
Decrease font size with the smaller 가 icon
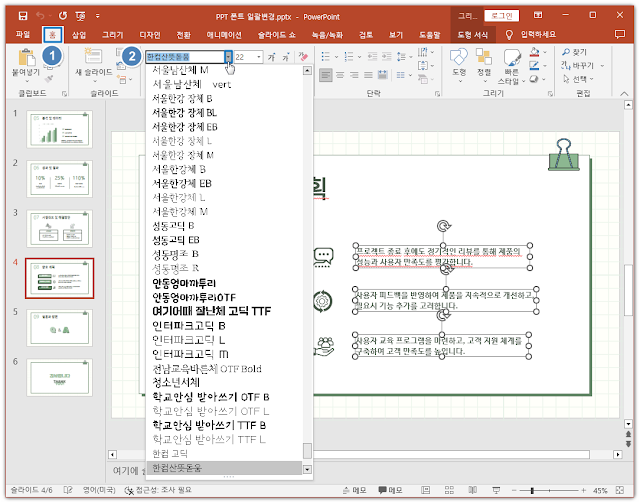coord(286,57)
